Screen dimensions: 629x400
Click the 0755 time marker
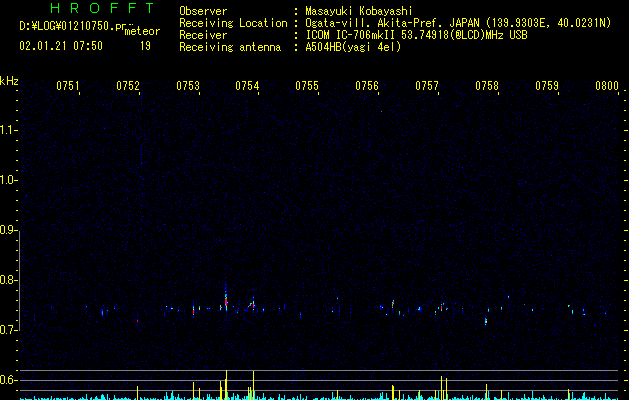tap(307, 86)
